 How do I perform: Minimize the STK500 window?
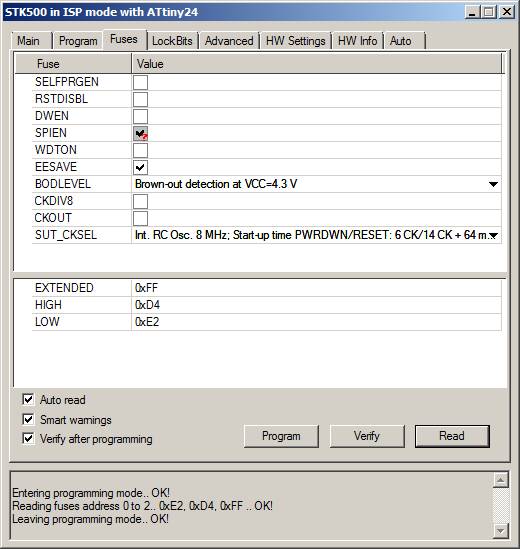(472, 13)
